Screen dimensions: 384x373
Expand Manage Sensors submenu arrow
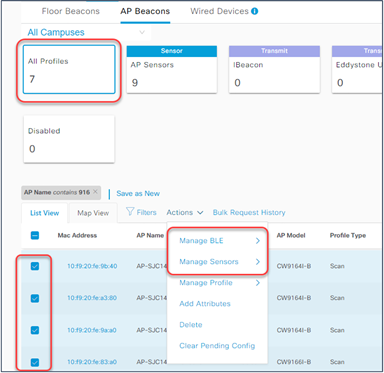click(258, 262)
